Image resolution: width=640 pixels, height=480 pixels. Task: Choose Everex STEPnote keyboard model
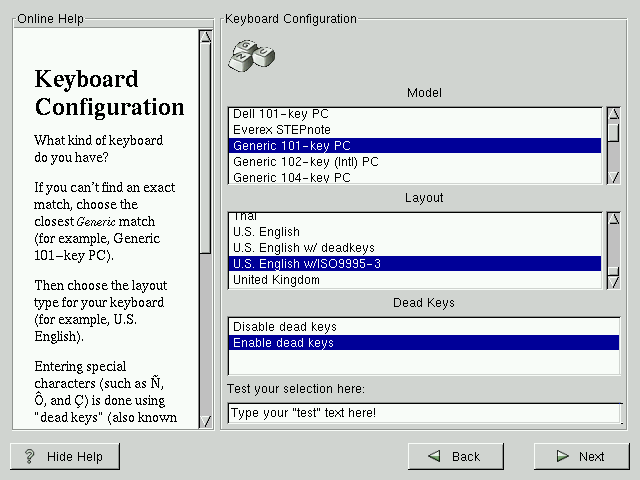tap(282, 130)
